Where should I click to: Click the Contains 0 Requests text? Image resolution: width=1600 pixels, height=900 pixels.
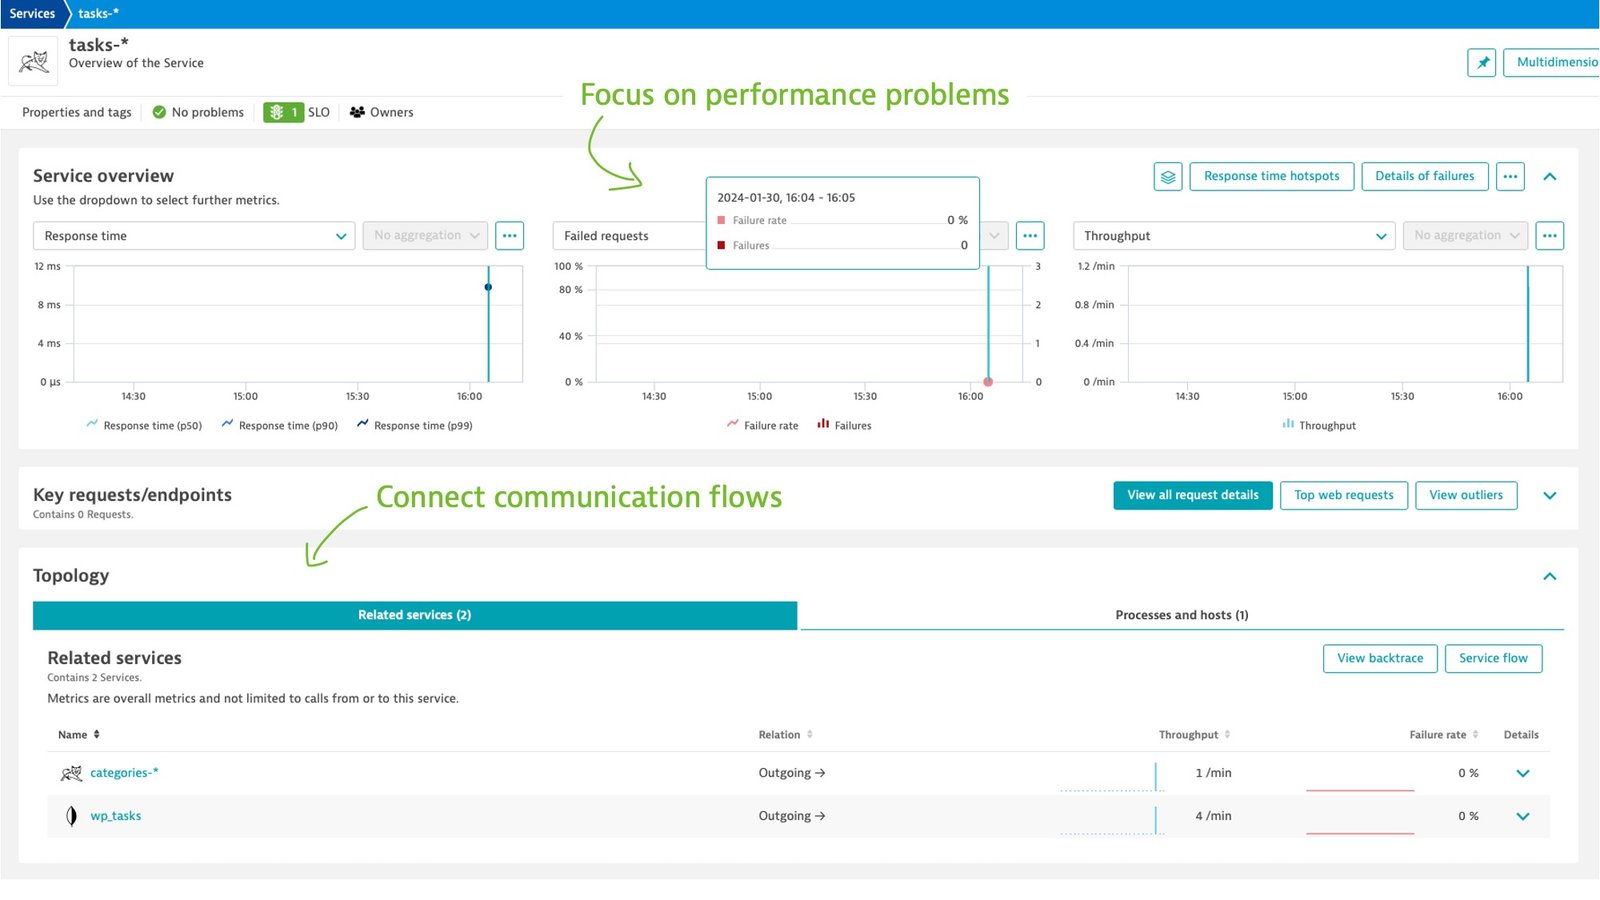click(83, 515)
